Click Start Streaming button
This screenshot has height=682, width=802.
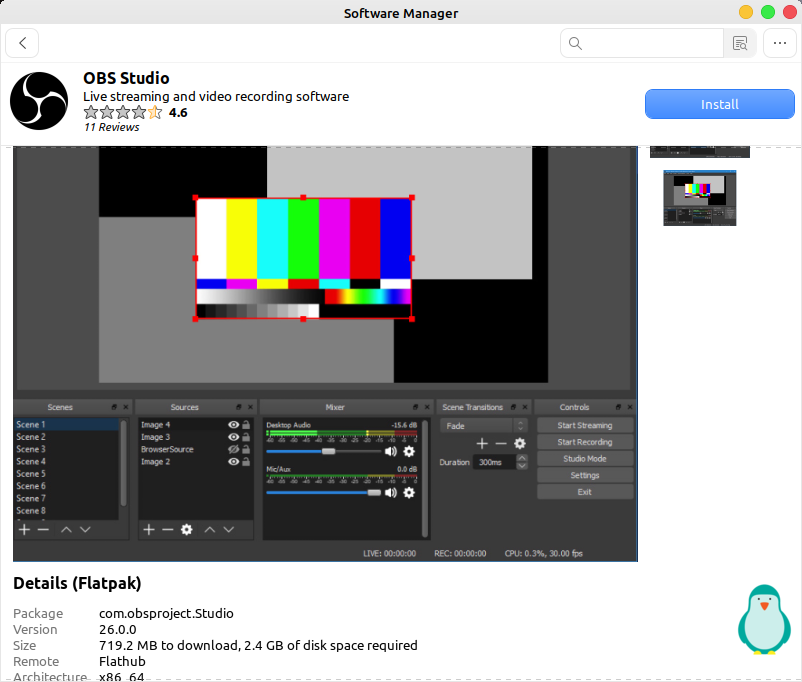(x=585, y=426)
